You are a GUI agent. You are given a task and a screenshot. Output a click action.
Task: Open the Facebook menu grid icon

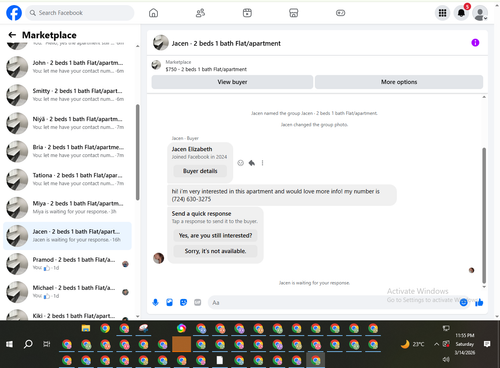point(442,13)
